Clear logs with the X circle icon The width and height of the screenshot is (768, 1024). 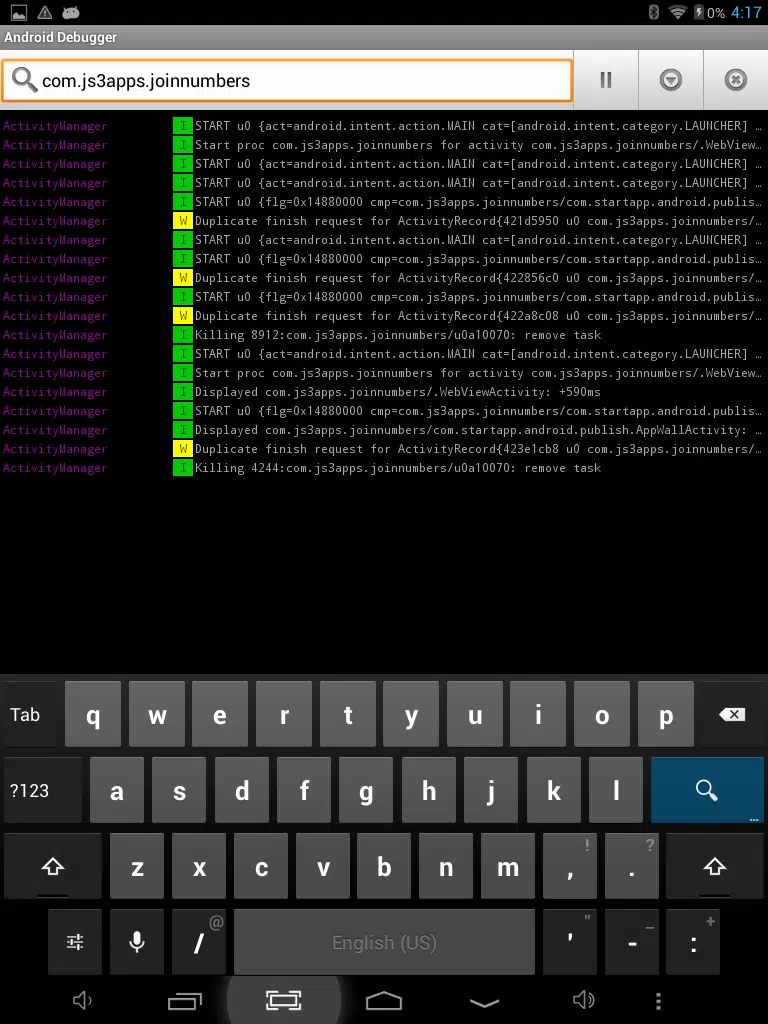click(x=735, y=80)
